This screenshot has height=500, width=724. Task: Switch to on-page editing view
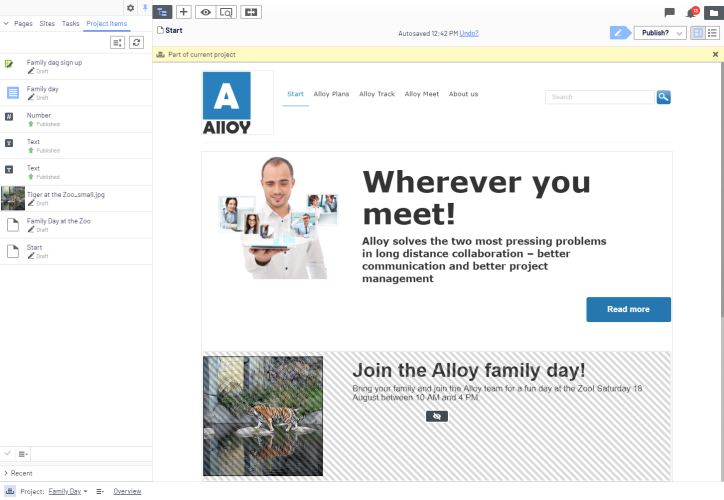(x=698, y=33)
